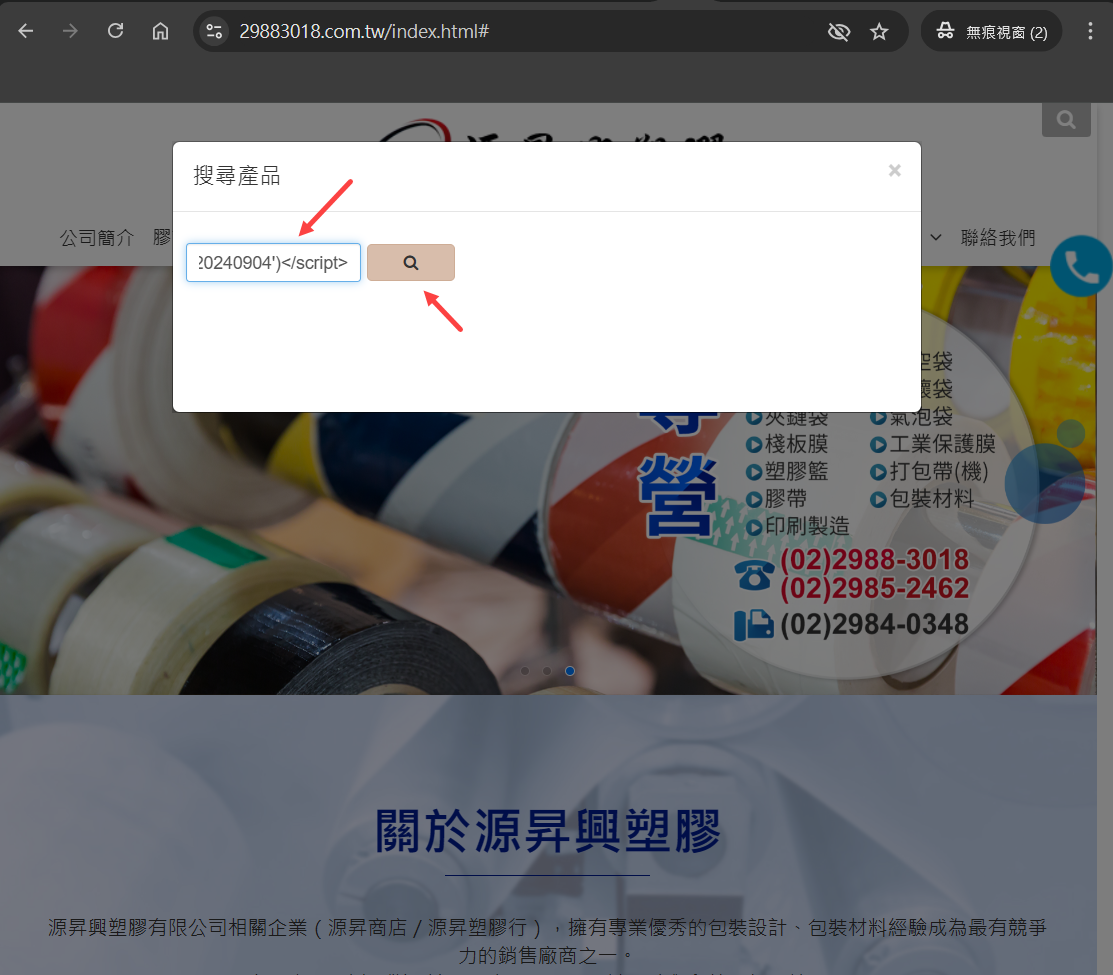Select the third active carousel dot
The width and height of the screenshot is (1113, 975).
click(570, 671)
